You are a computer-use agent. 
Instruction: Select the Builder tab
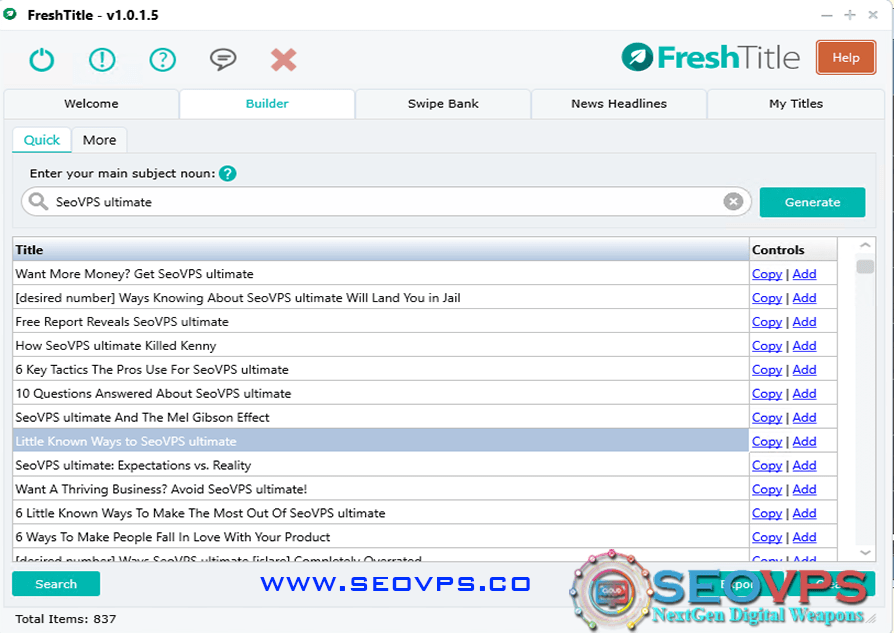tap(267, 104)
